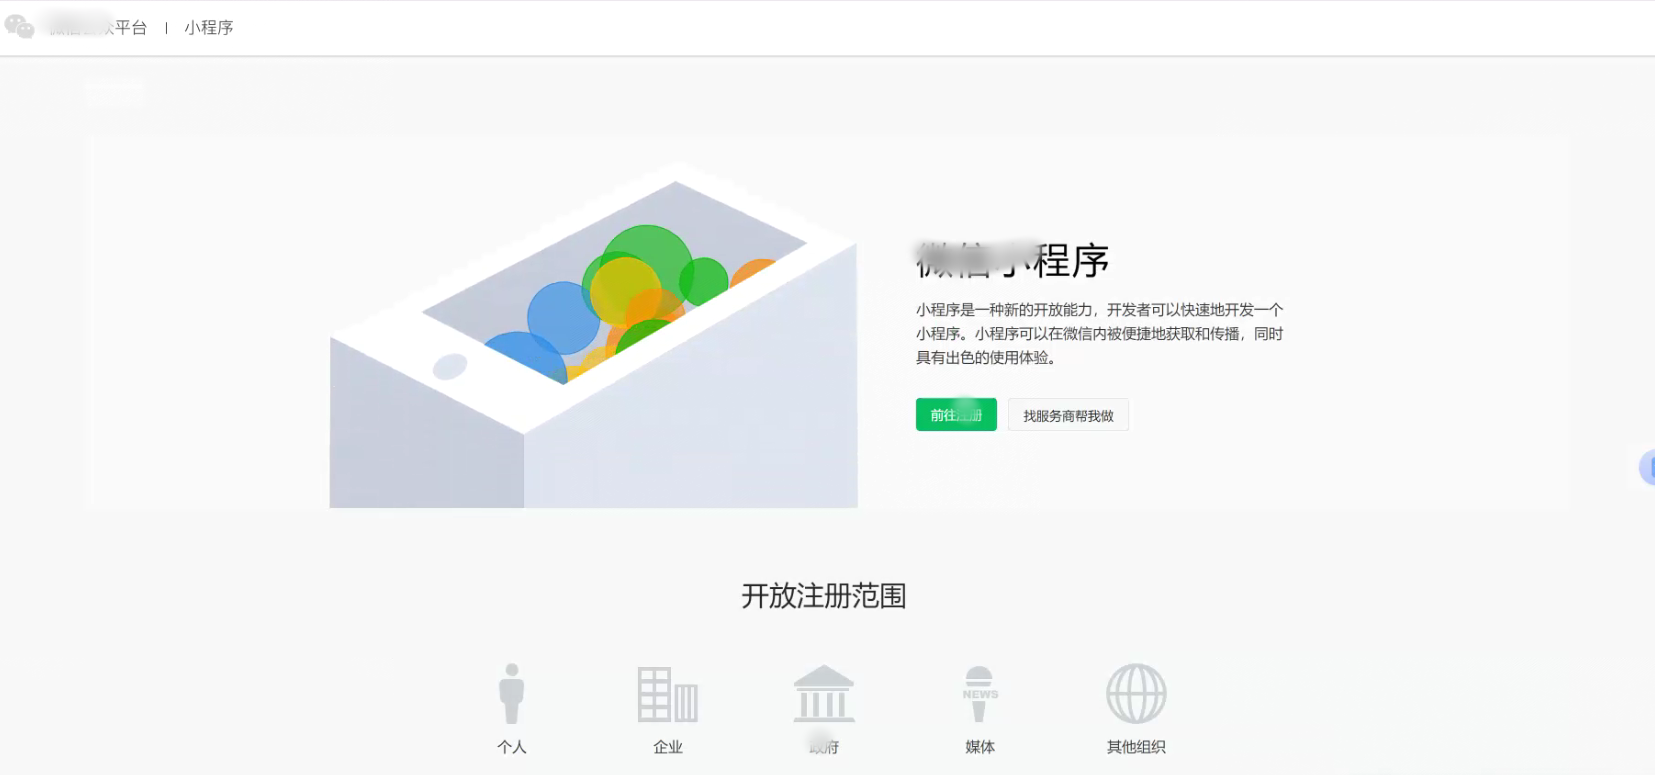
Task: Click the 平台 header title text
Action: (98, 28)
